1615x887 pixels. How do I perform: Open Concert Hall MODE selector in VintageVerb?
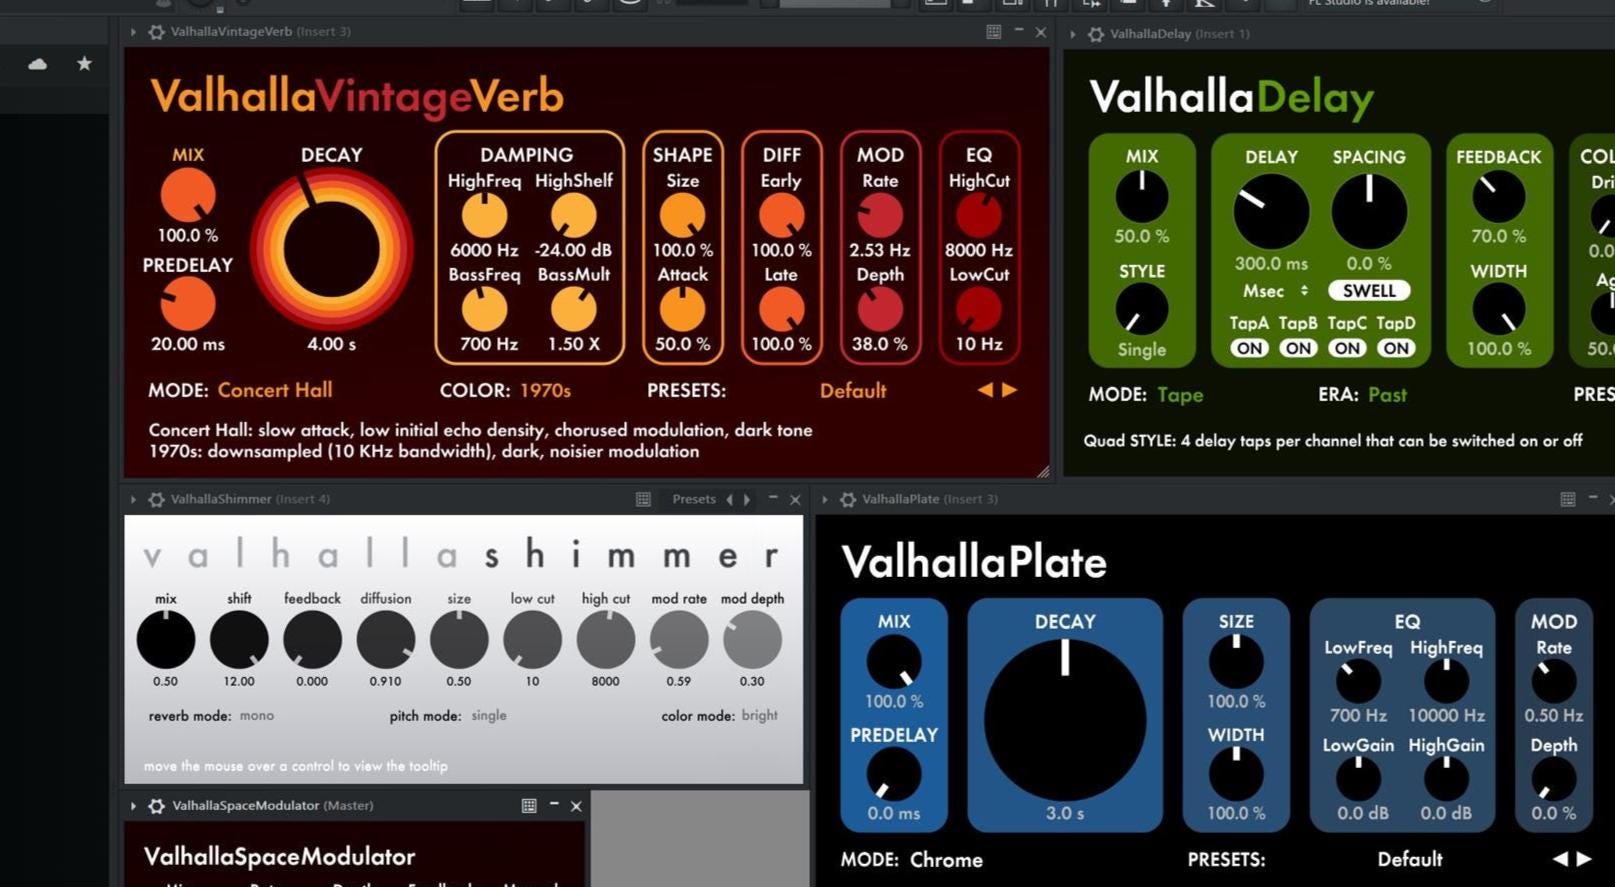click(x=275, y=390)
